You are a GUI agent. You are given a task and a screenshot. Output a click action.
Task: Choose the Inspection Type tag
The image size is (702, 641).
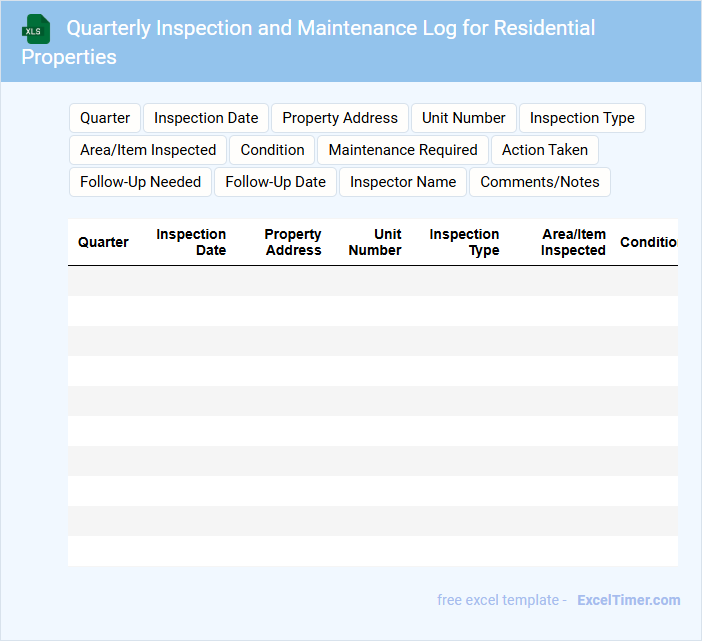[582, 118]
